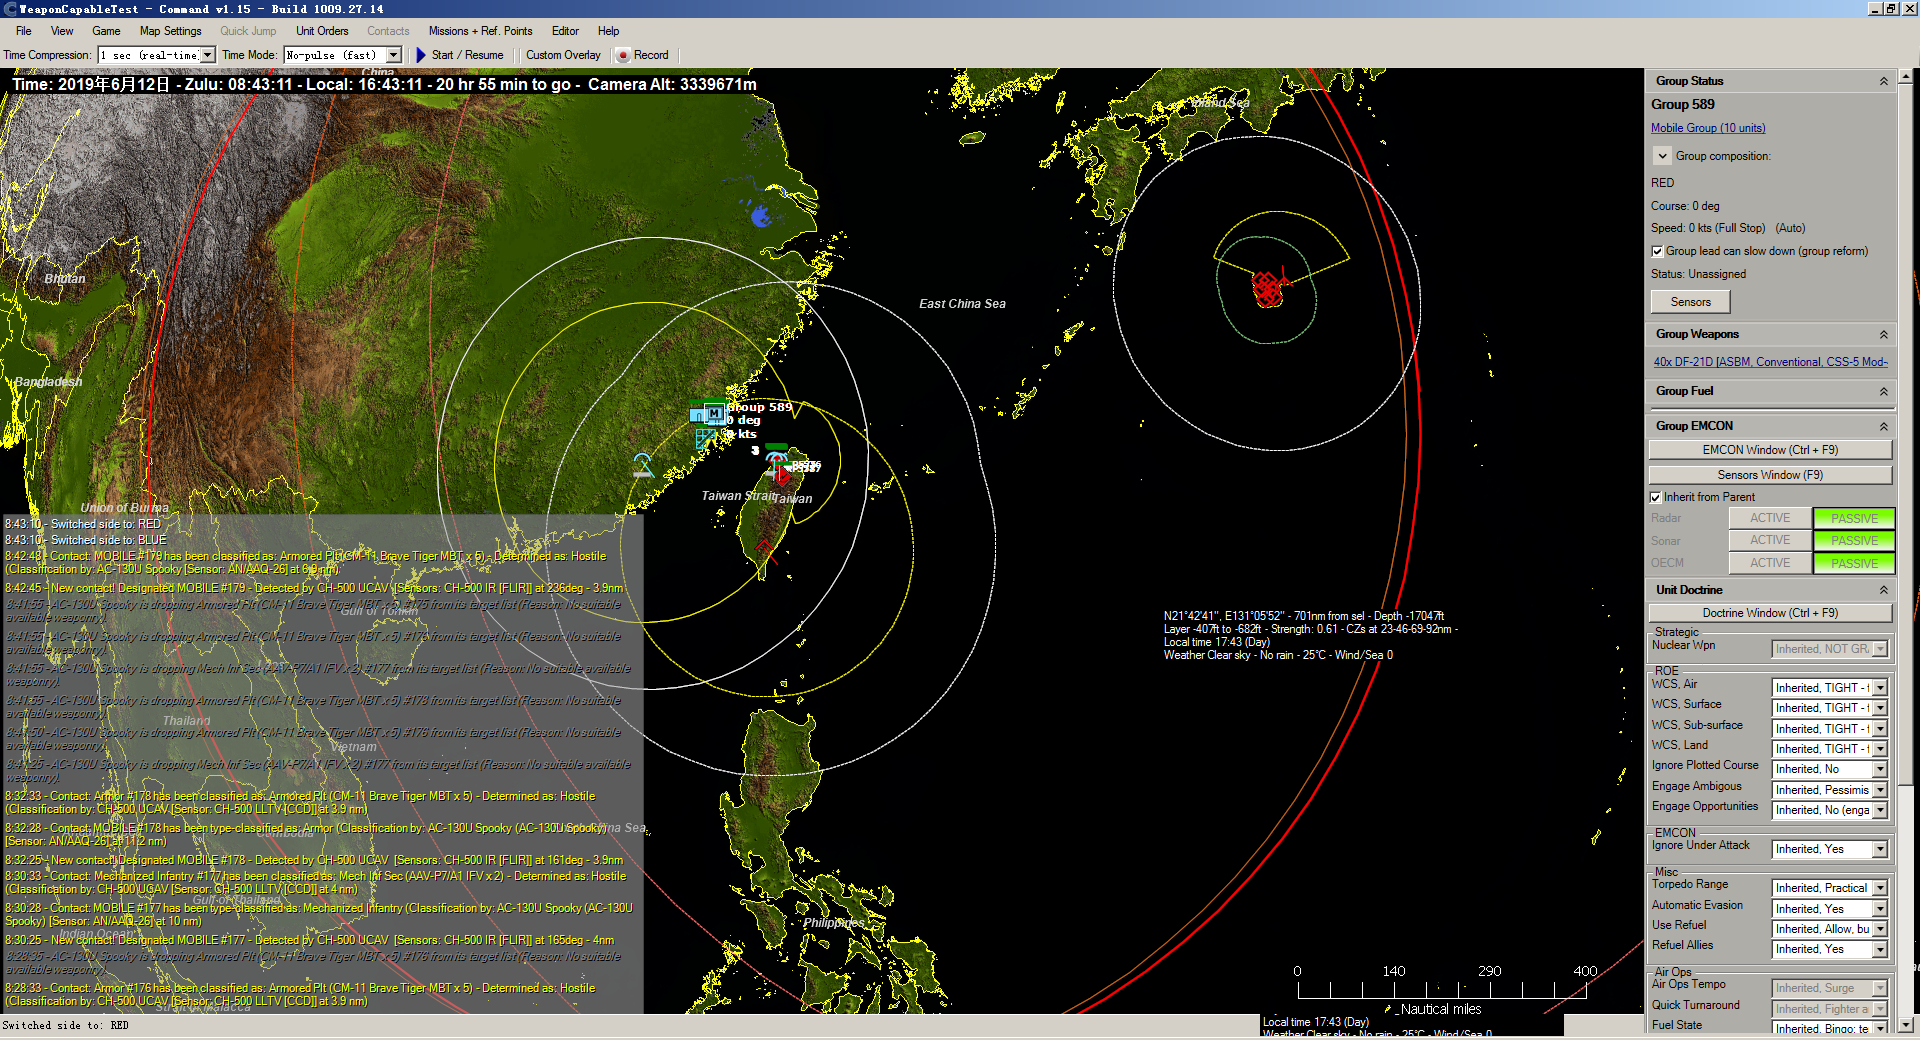Collapse the Group Status section chevron
Screen dimensions: 1920x1040
coord(1883,81)
